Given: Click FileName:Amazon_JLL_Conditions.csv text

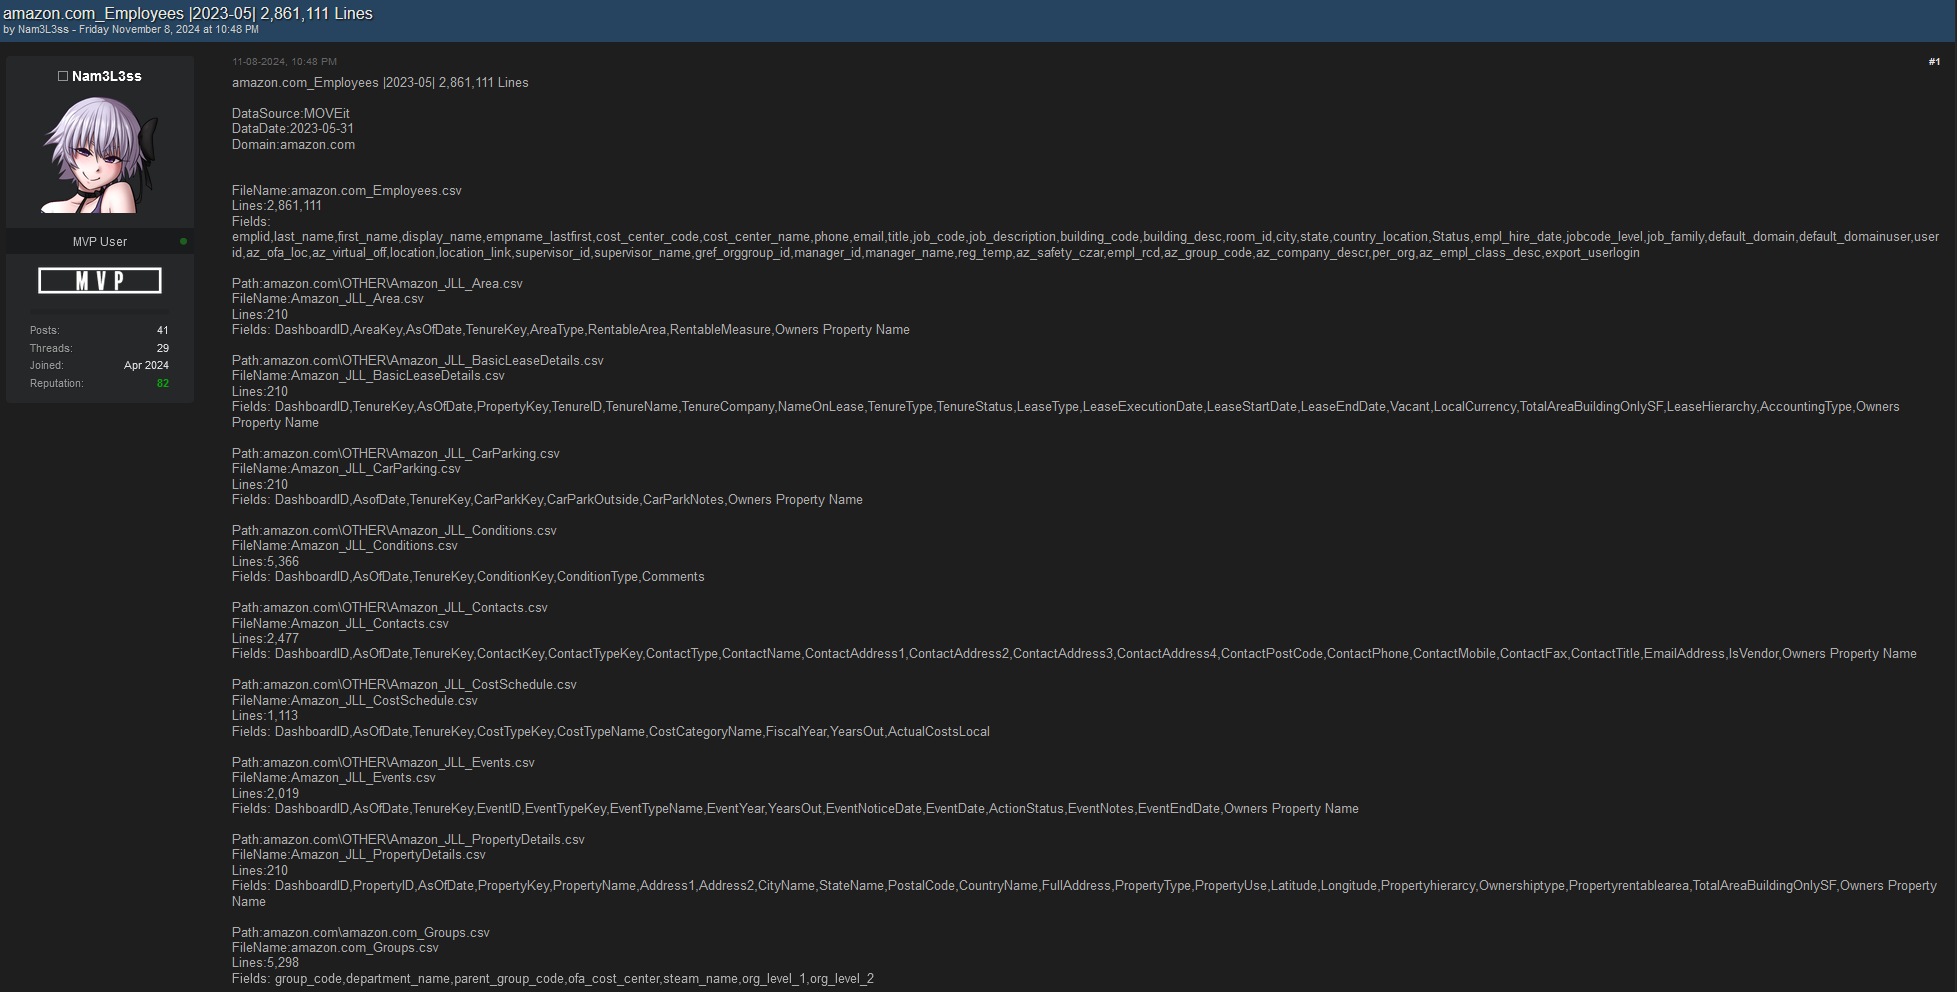Looking at the screenshot, I should pos(345,546).
